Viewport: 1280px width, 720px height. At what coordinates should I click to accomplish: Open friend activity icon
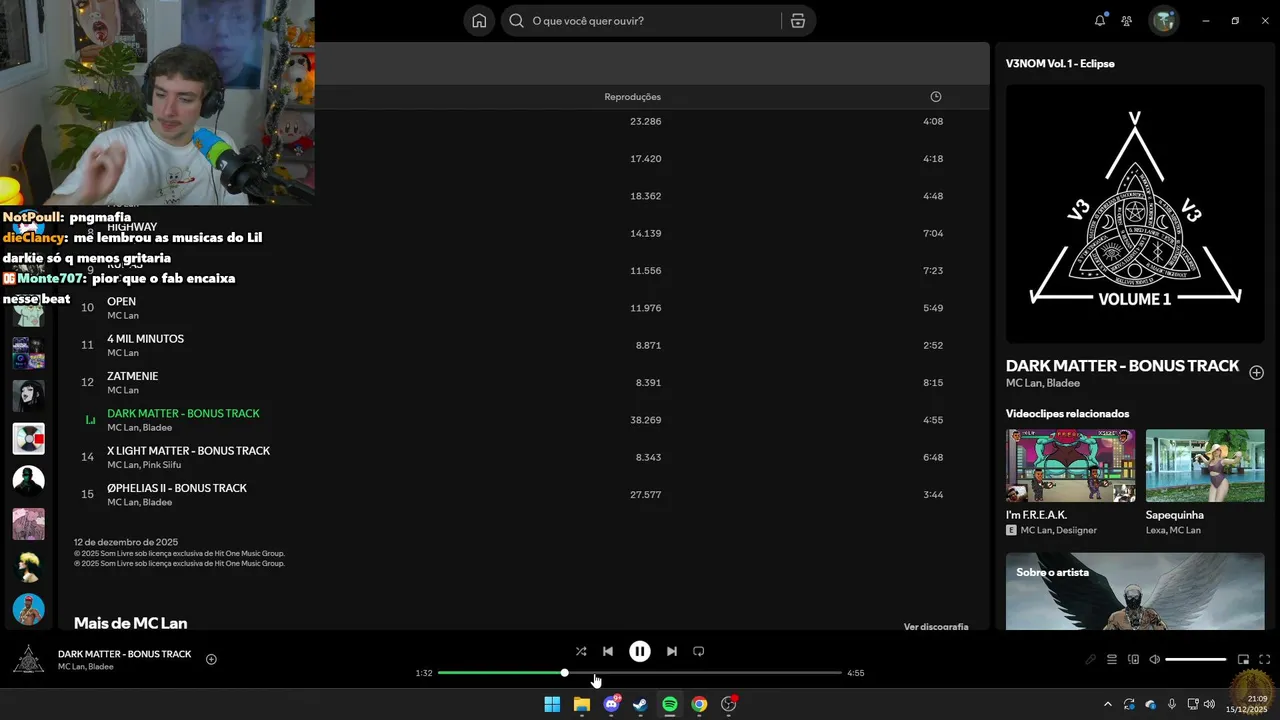click(x=1127, y=20)
